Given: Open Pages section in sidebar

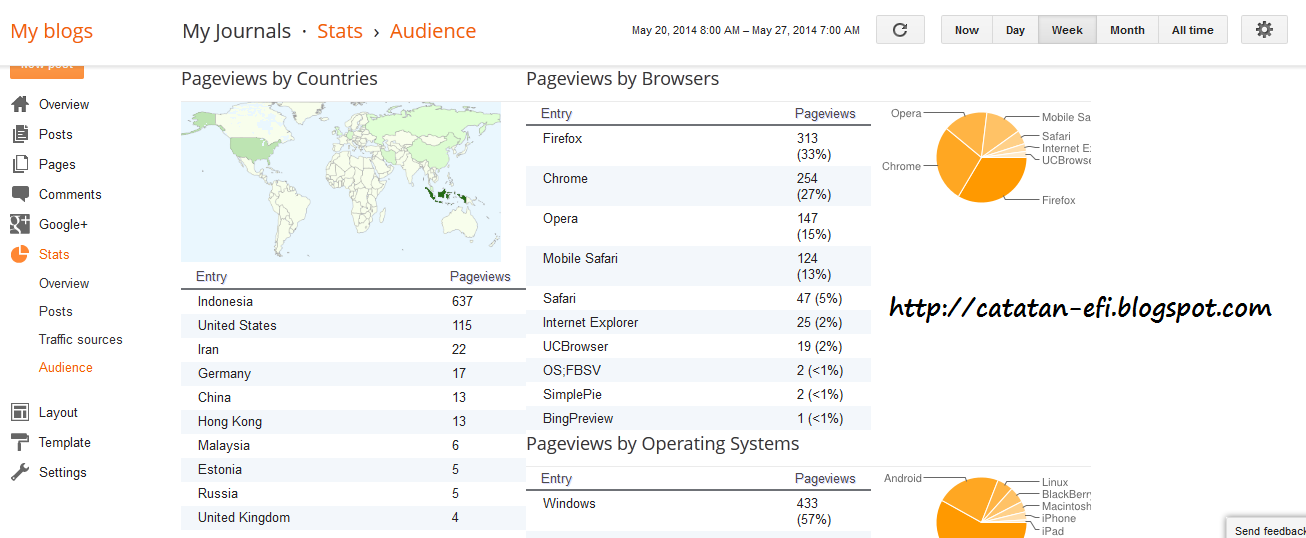Looking at the screenshot, I should (57, 164).
